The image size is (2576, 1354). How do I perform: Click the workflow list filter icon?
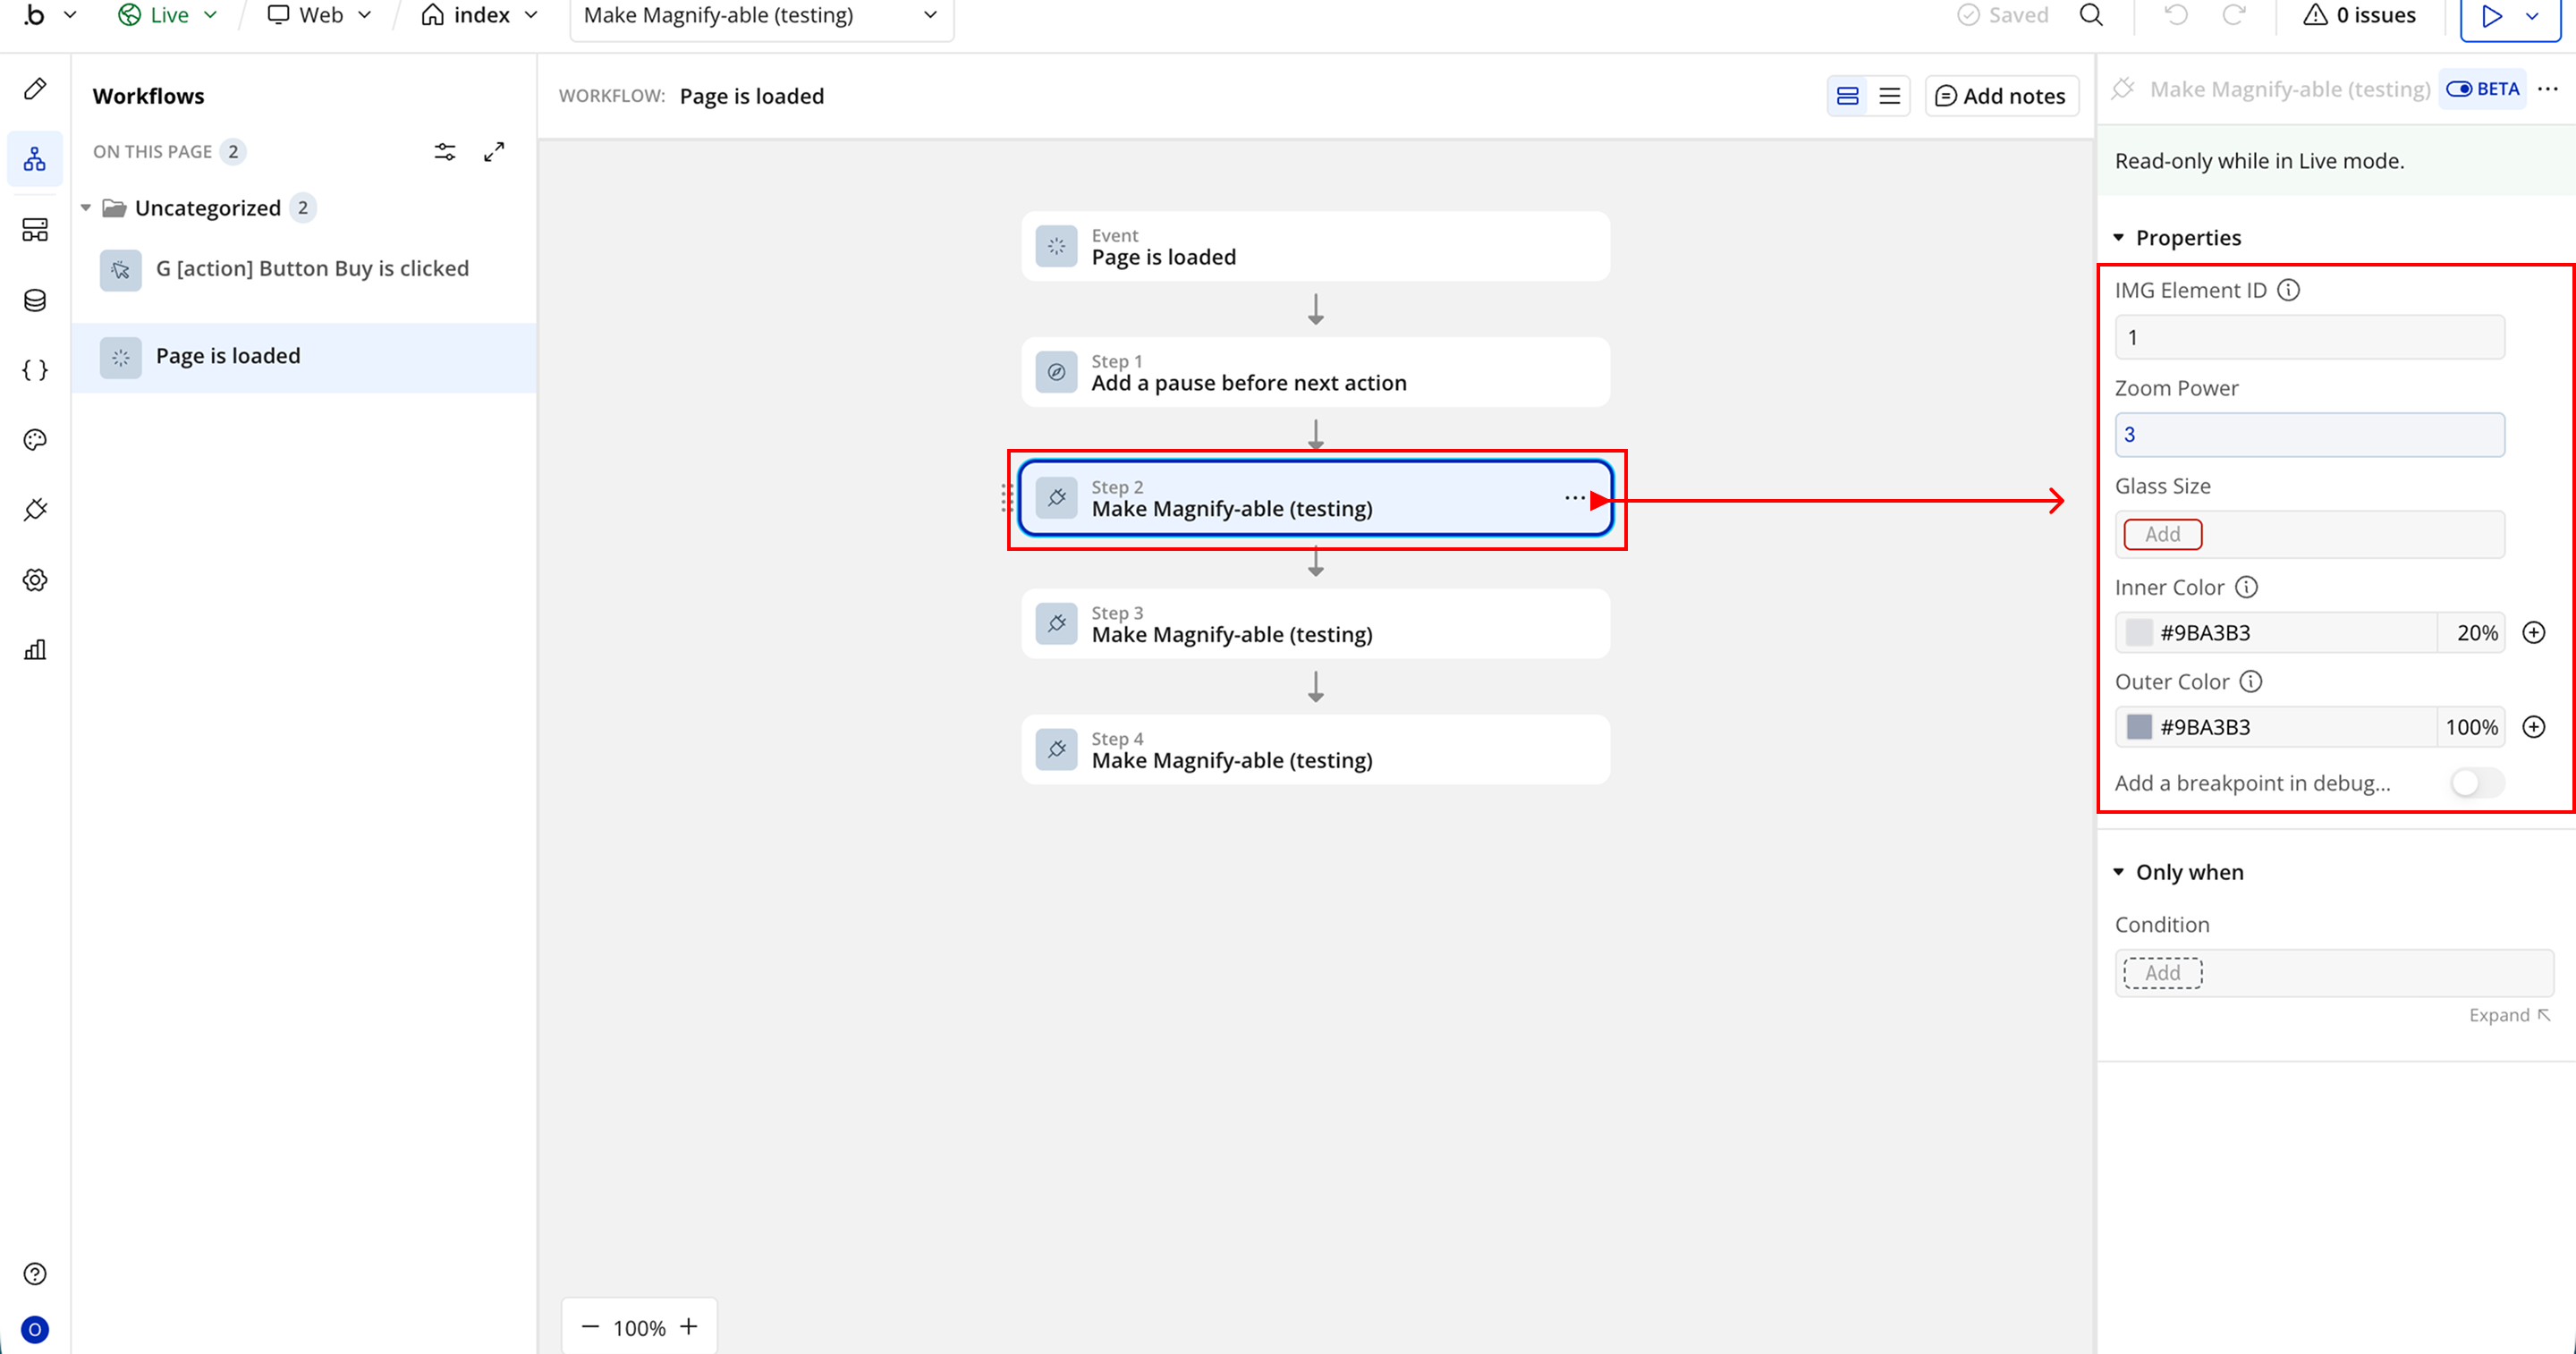[x=445, y=152]
